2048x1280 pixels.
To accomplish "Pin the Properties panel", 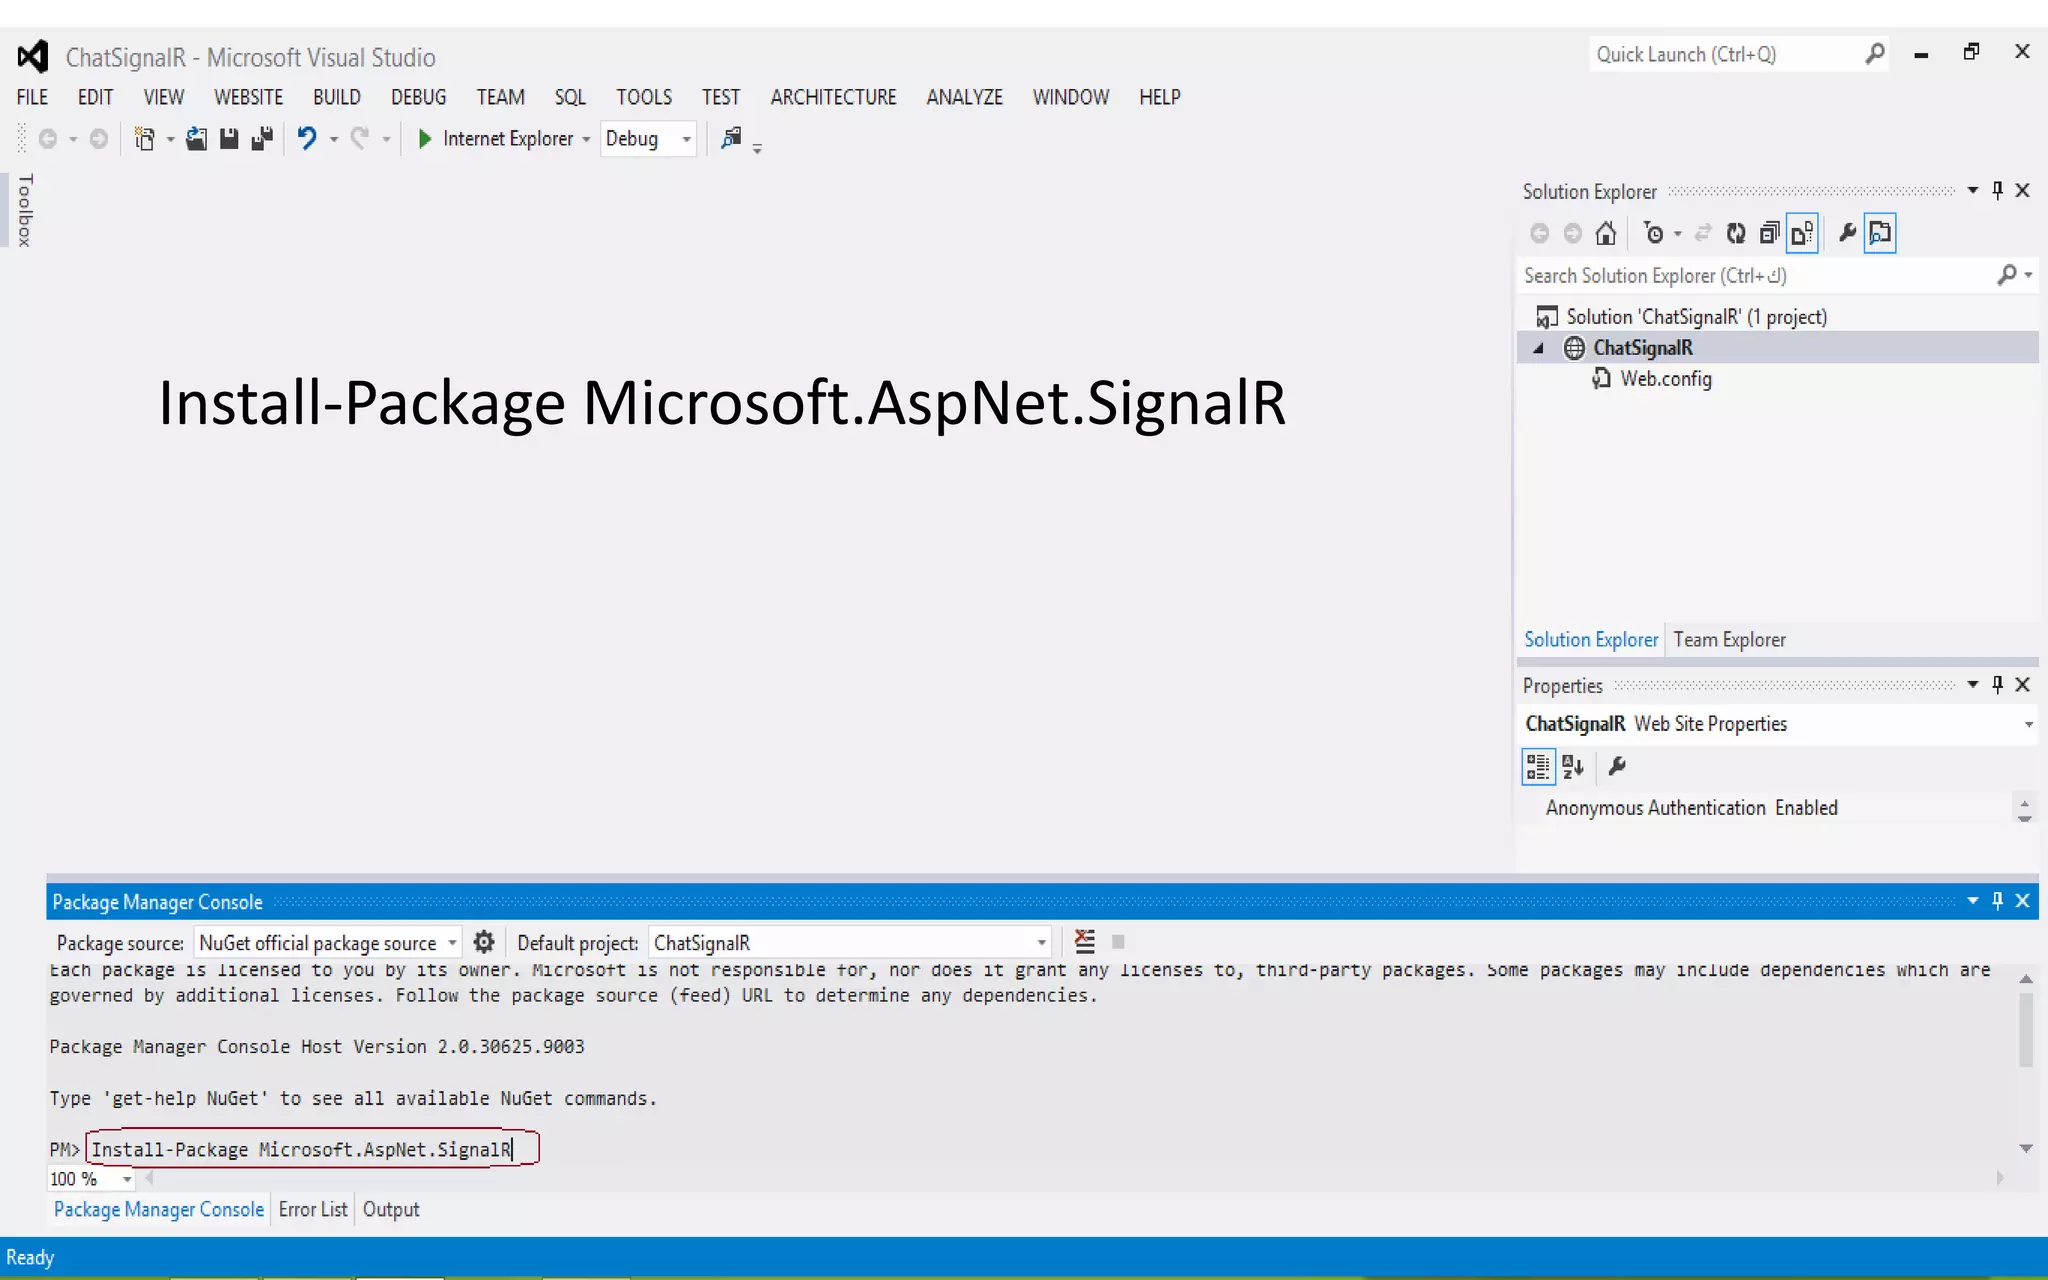I will click(x=1997, y=684).
